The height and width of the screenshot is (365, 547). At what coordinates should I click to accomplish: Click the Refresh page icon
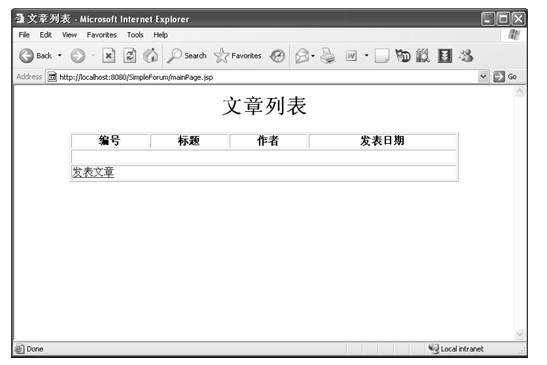(129, 56)
